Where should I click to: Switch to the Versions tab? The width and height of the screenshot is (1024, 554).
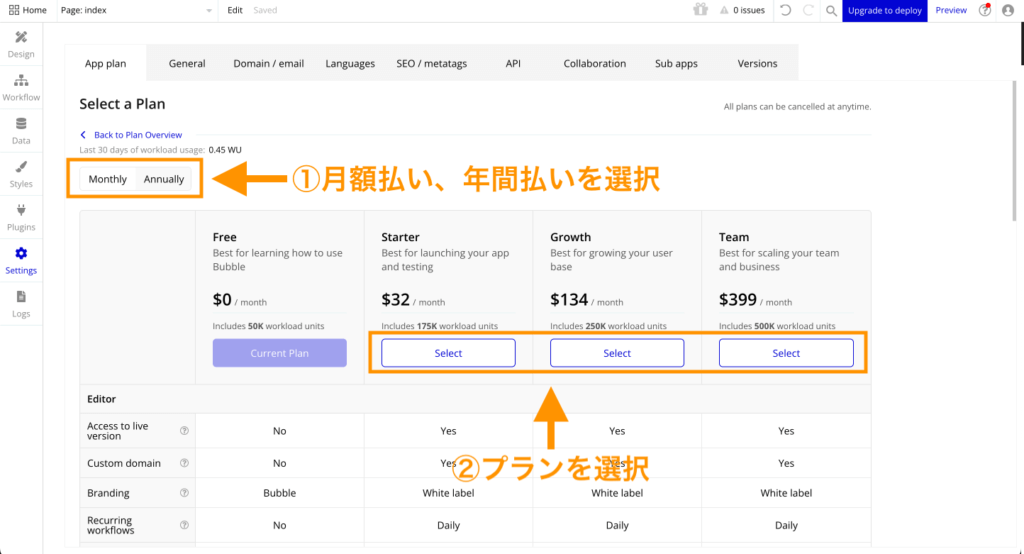[758, 63]
